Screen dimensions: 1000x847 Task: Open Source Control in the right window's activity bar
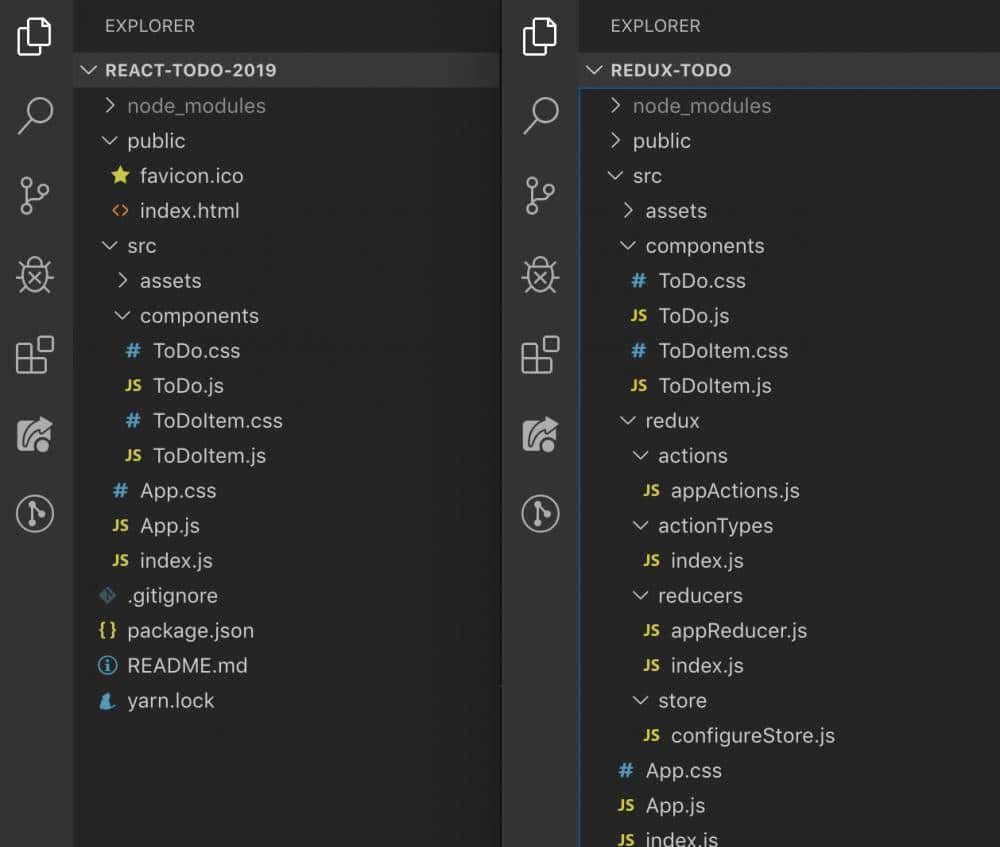[540, 196]
